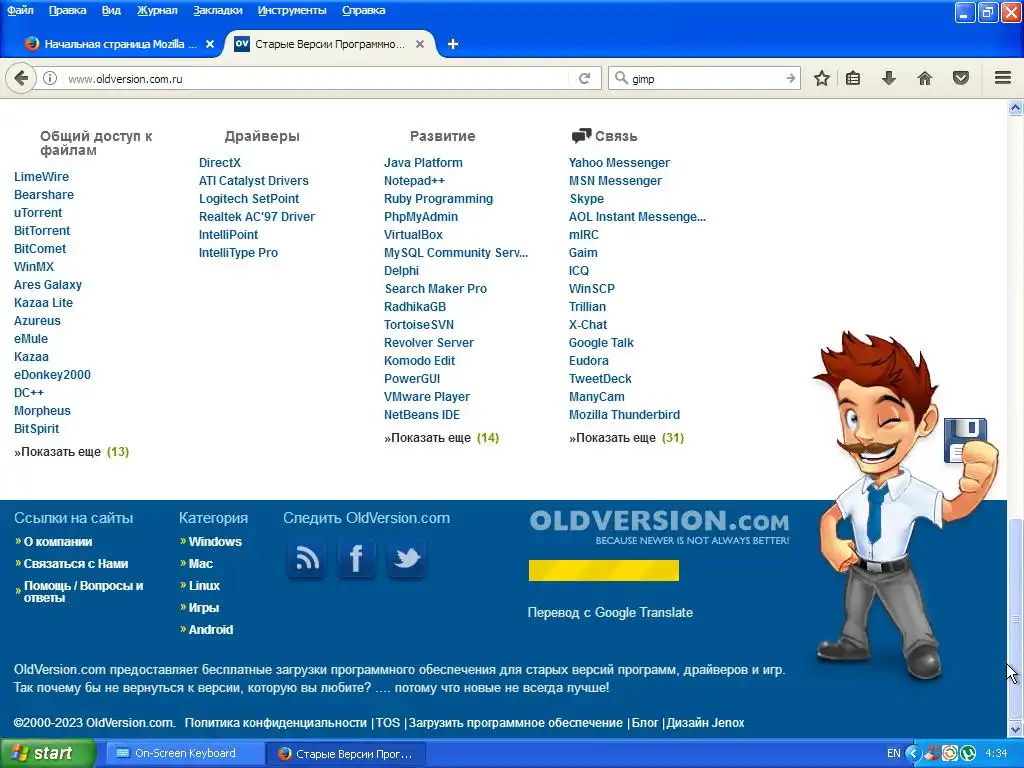Image resolution: width=1024 pixels, height=768 pixels.
Task: Open OldVersion Twitter icon
Action: 406,559
